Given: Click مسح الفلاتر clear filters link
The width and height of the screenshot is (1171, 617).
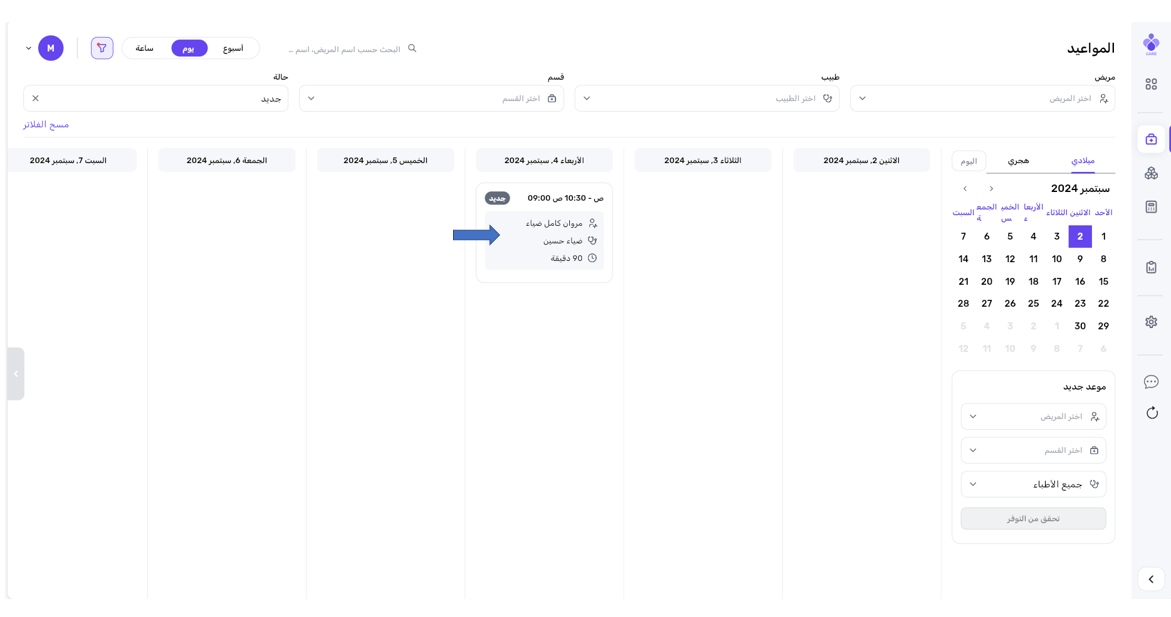Looking at the screenshot, I should [46, 125].
